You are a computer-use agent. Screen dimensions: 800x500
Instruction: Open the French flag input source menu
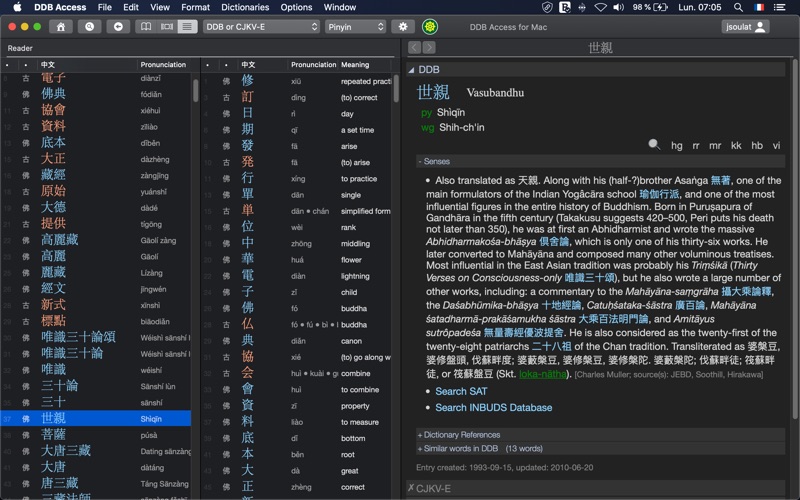(759, 7)
